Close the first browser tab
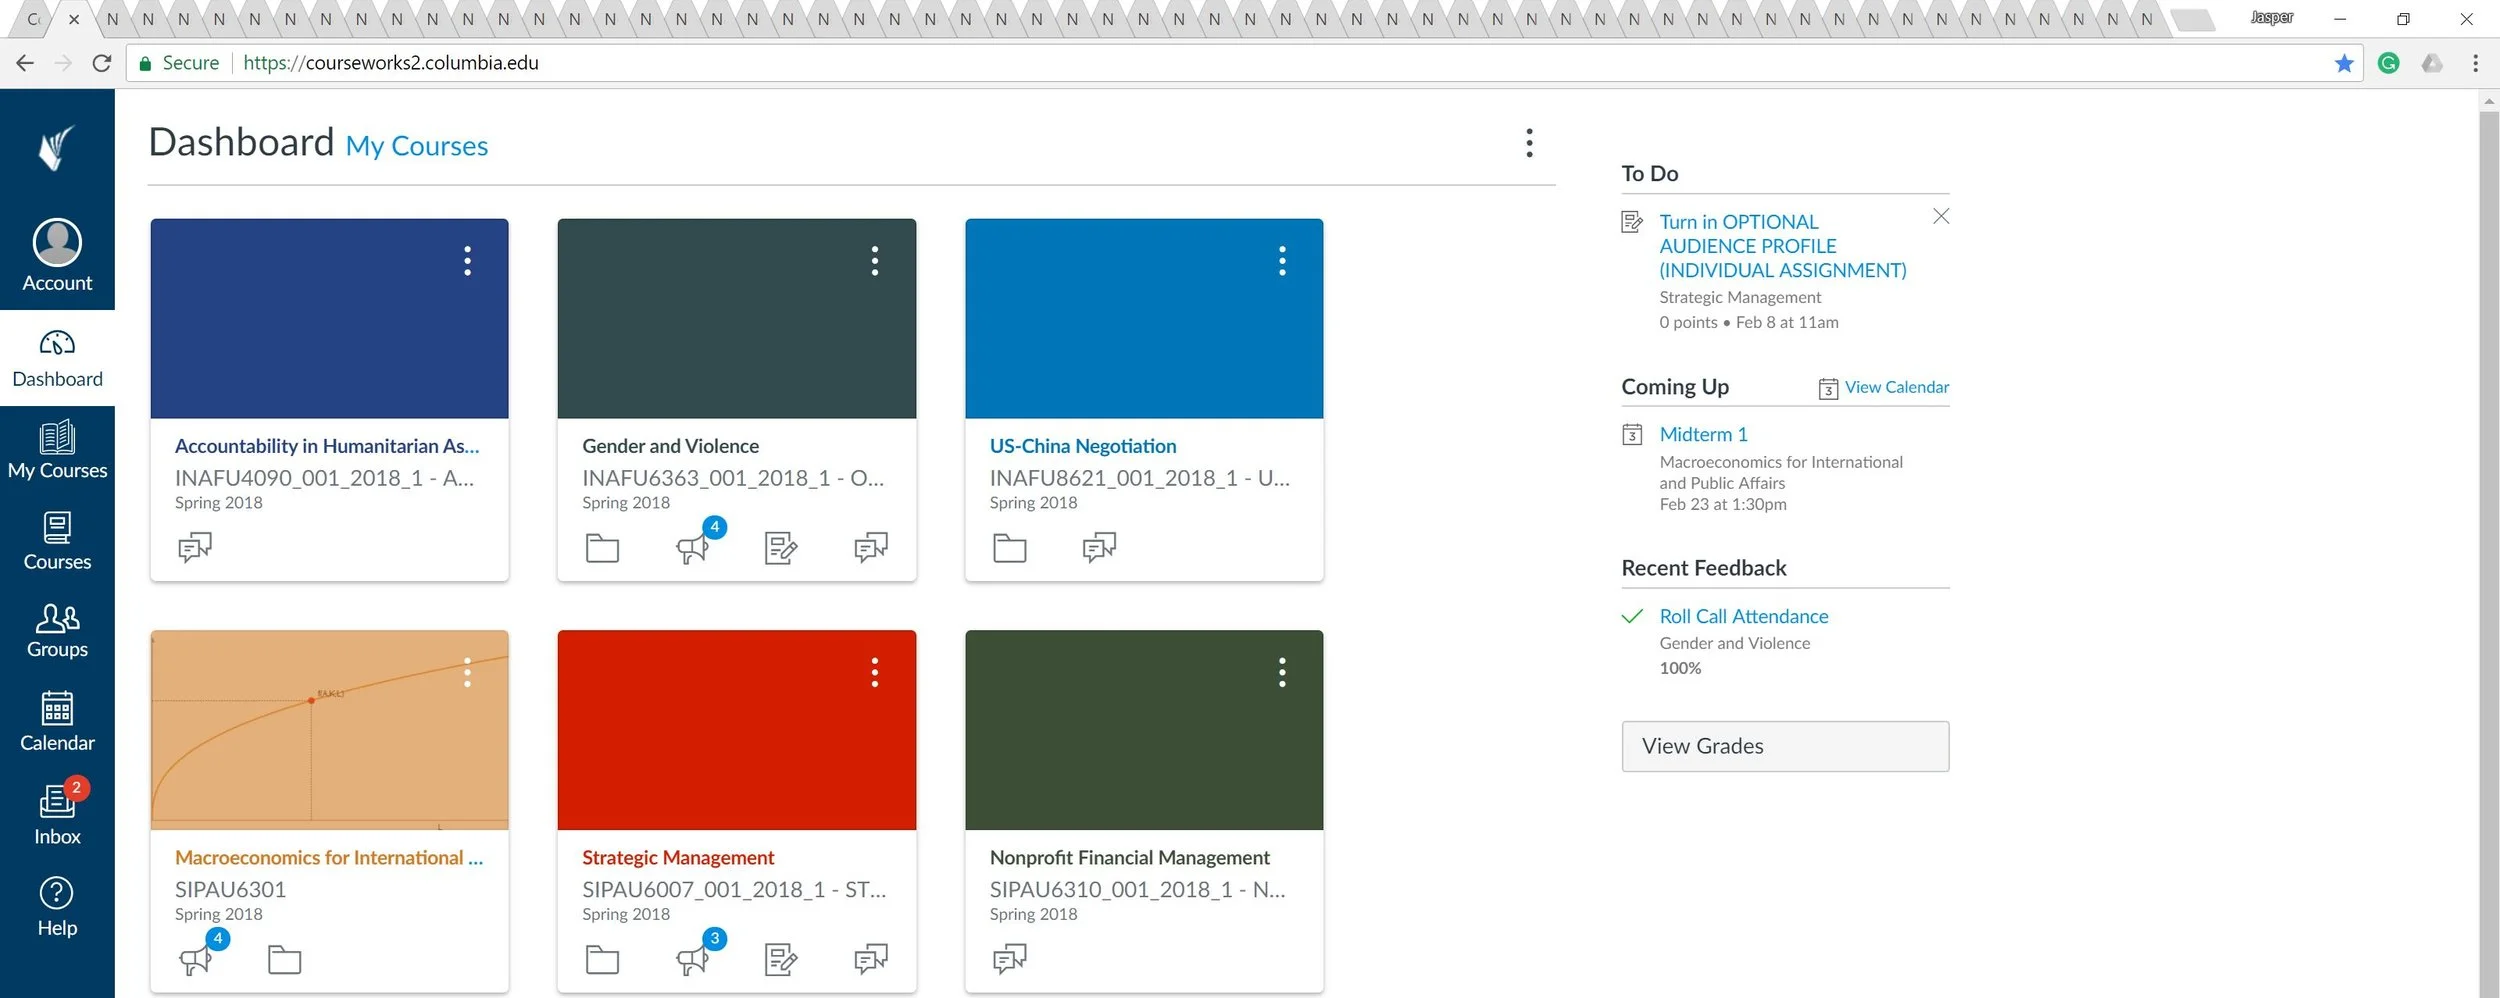Screen dimensions: 2500x998 pyautogui.click(x=73, y=19)
